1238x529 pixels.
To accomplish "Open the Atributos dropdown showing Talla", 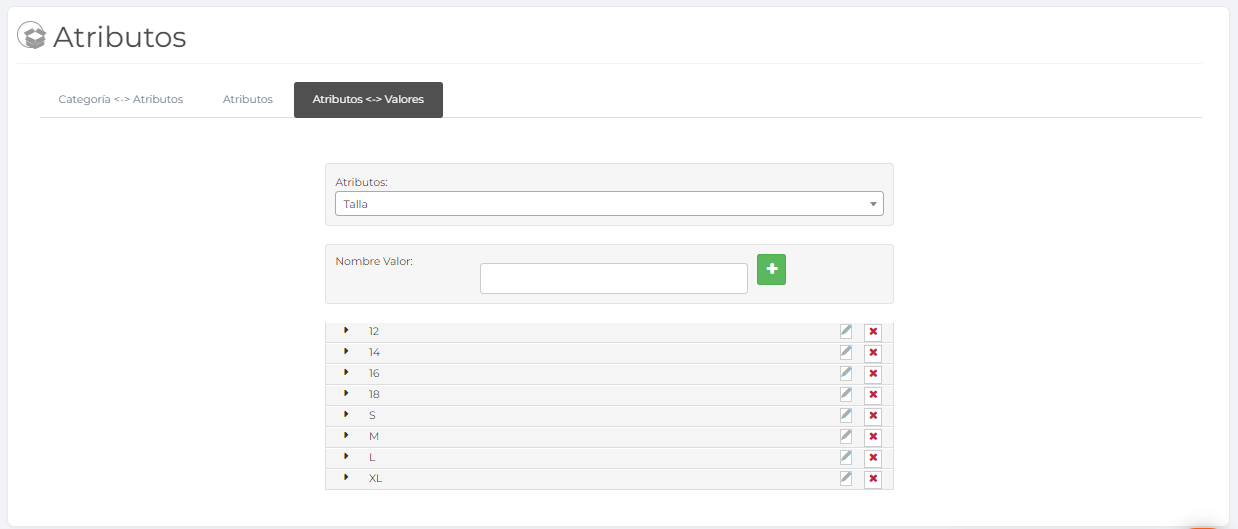I will [609, 204].
